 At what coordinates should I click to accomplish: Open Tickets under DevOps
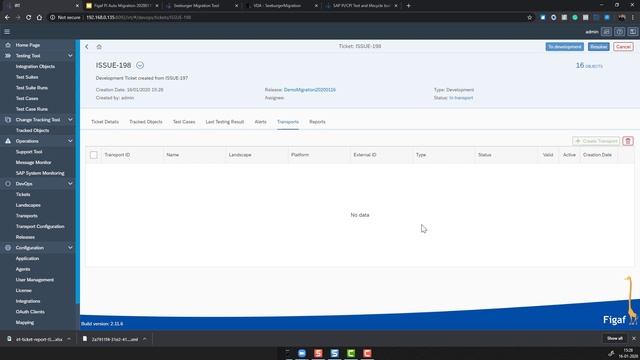click(23, 194)
